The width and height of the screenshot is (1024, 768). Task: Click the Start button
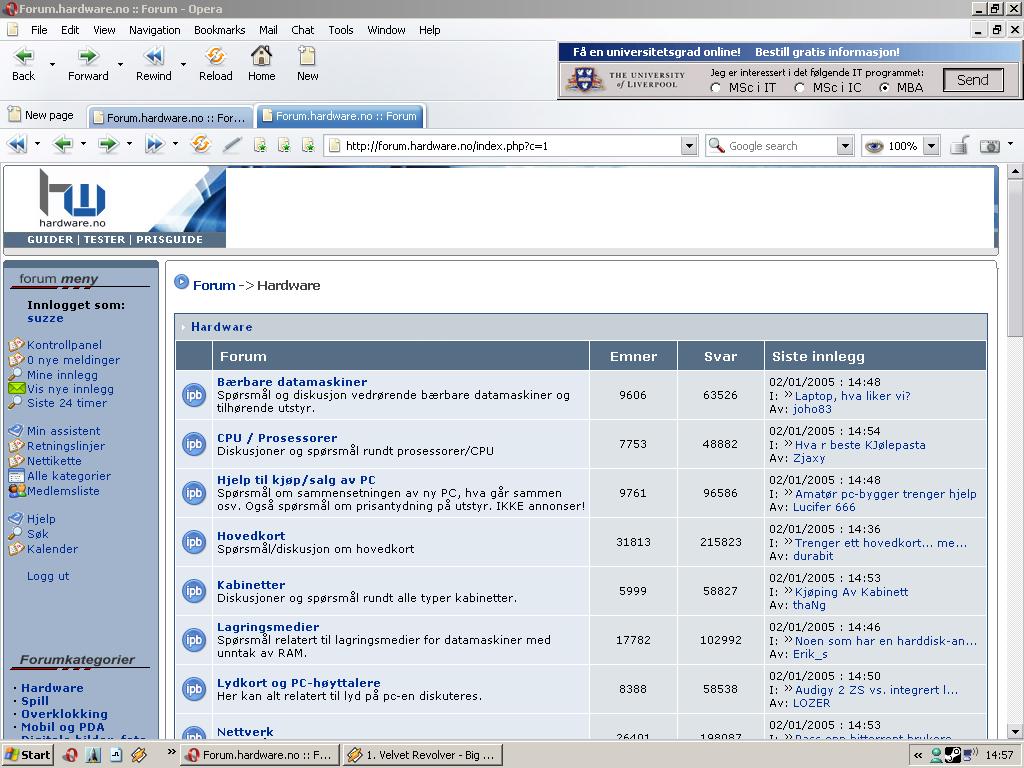click(27, 755)
